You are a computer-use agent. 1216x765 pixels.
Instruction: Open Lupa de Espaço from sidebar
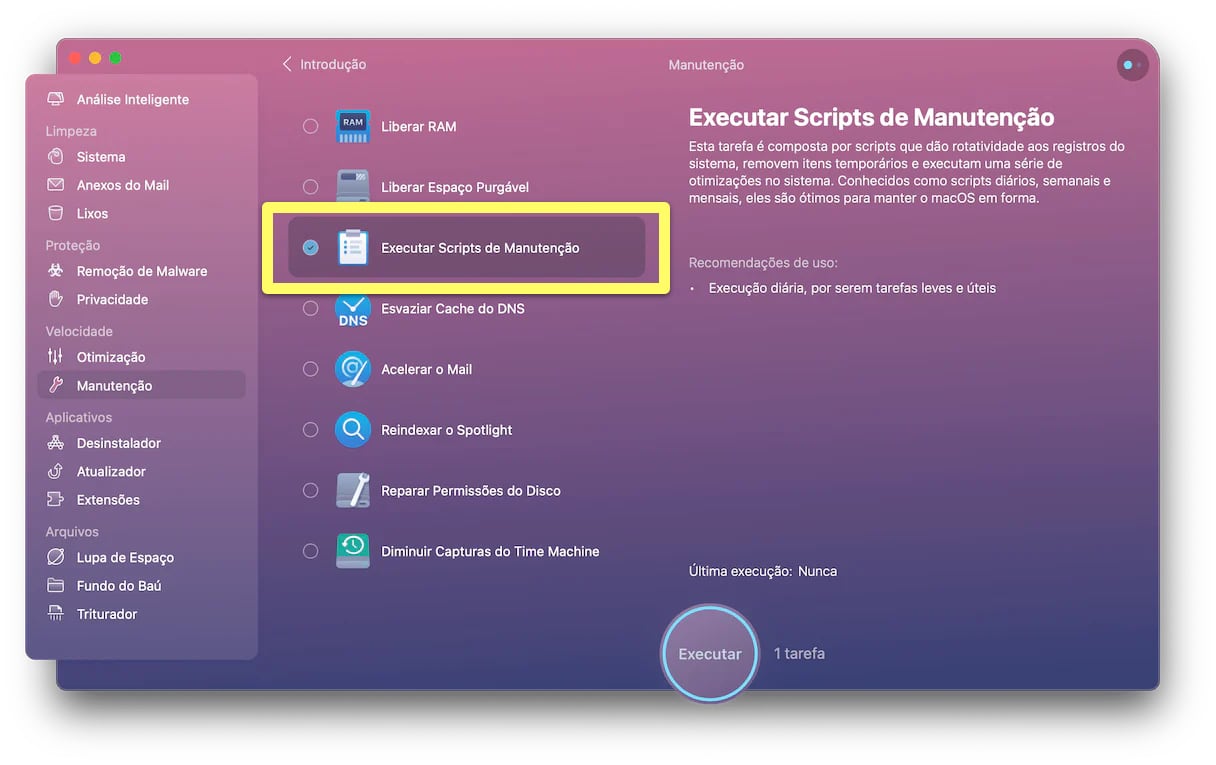[x=124, y=558]
